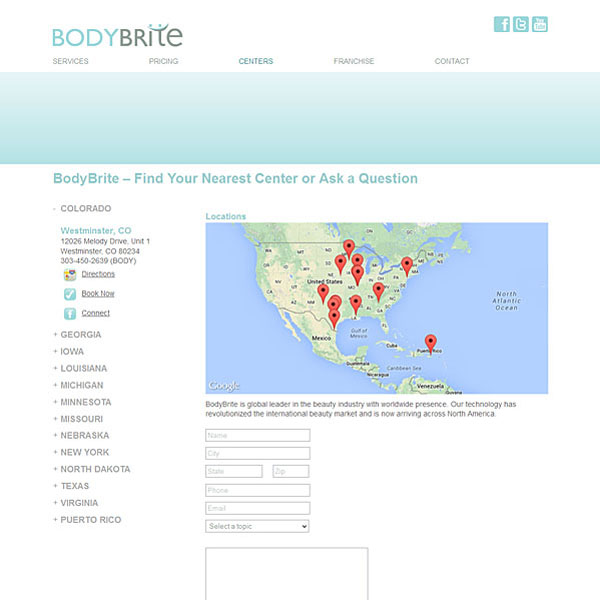Viewport: 600px width, 600px height.
Task: Click the North Atlantic Ocean map label
Action: pyautogui.click(x=507, y=301)
